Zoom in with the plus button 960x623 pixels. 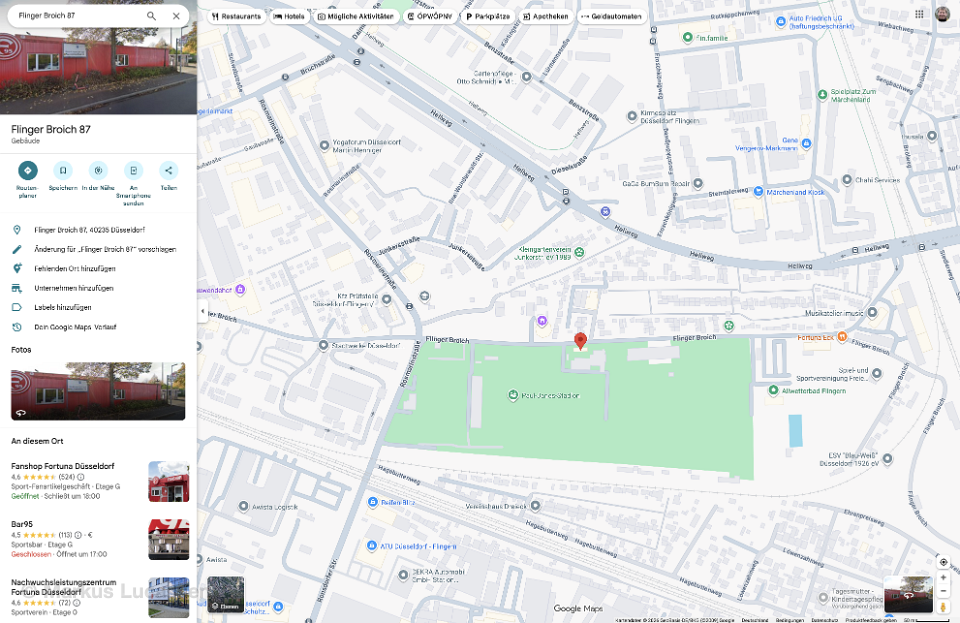(943, 577)
